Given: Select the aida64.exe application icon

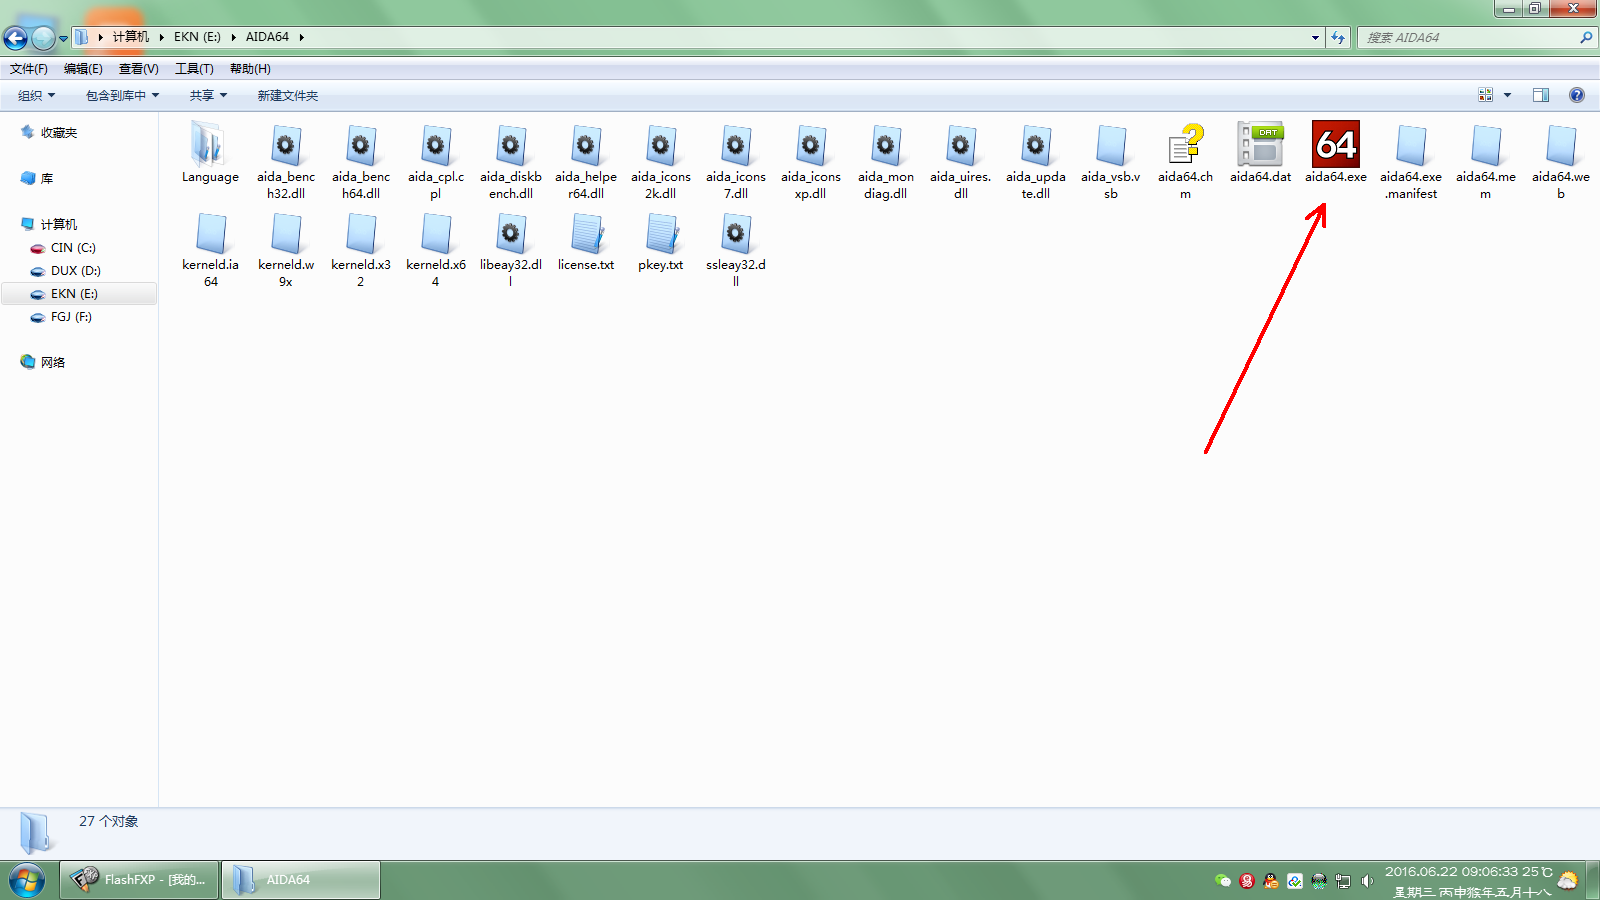Looking at the screenshot, I should click(x=1335, y=147).
